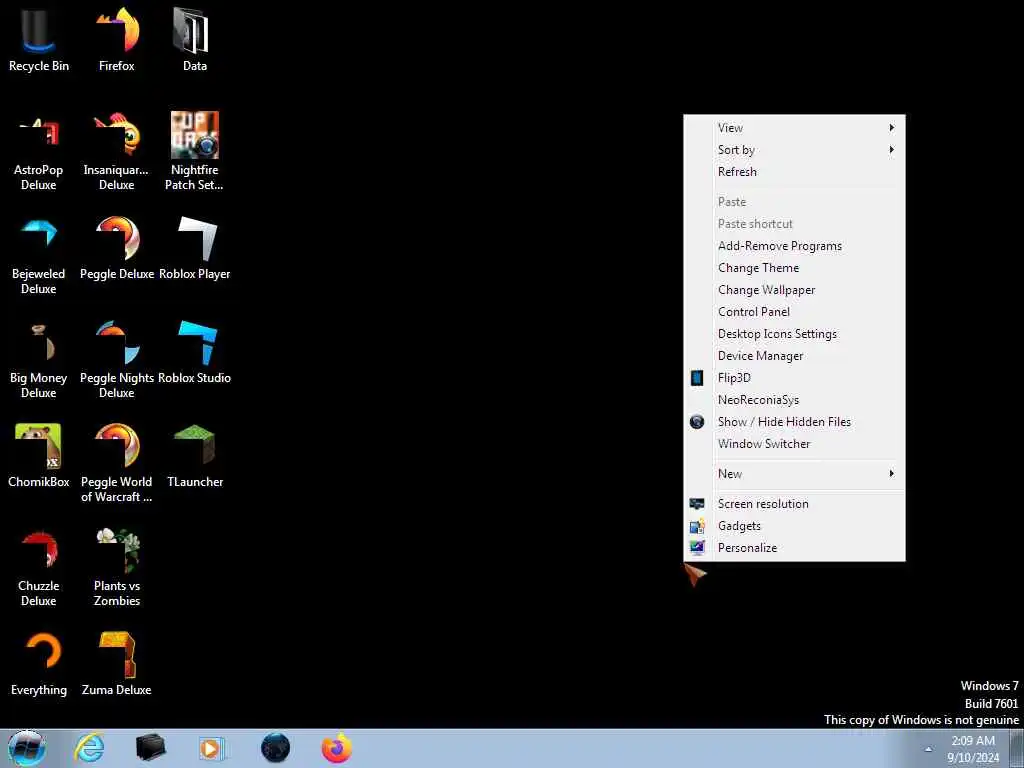Select the Everything desktop icon

(39, 664)
